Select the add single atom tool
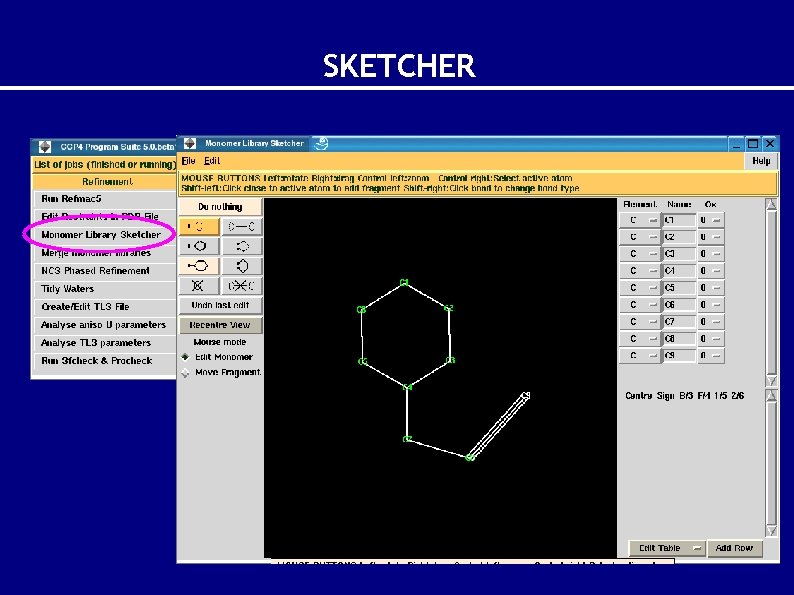The height and width of the screenshot is (595, 794). [x=199, y=226]
